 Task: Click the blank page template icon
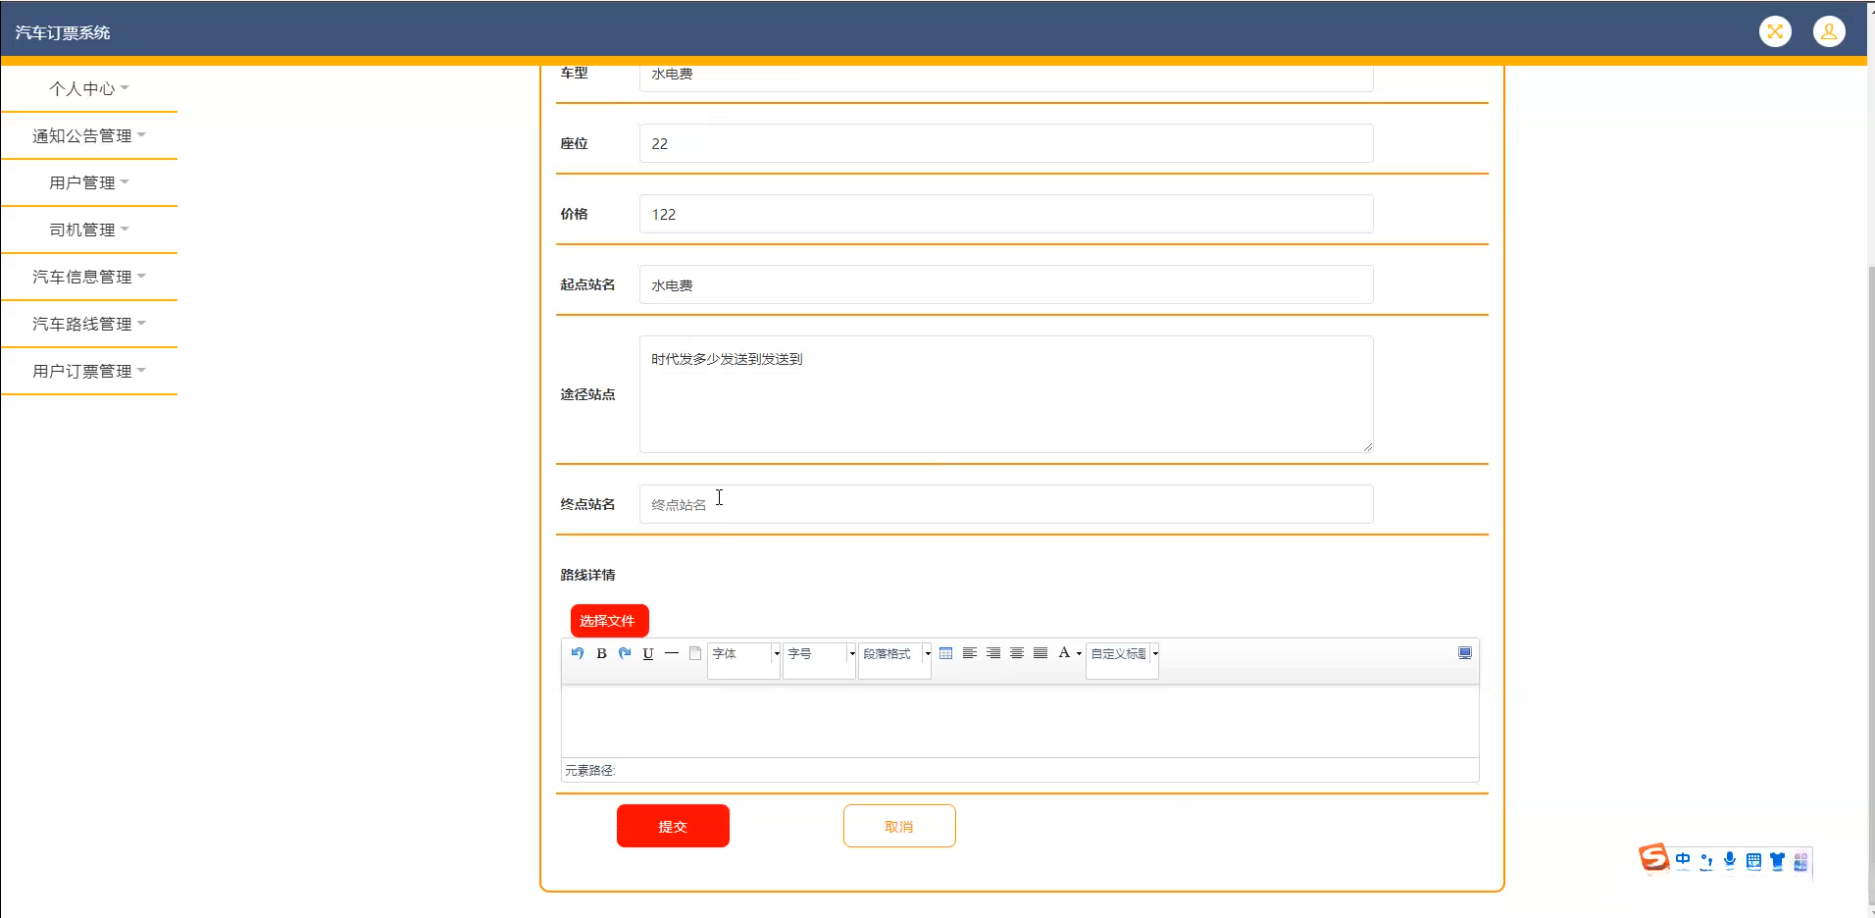click(x=695, y=653)
